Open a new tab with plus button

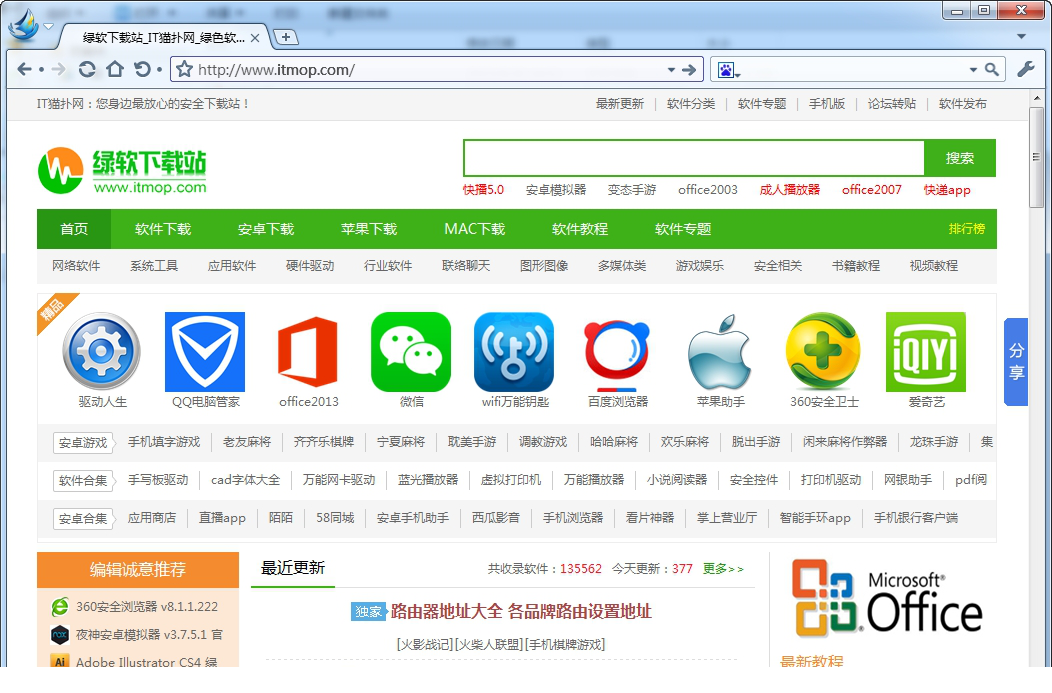click(286, 37)
